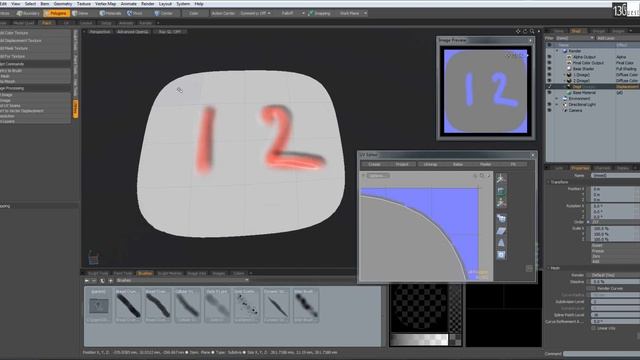The height and width of the screenshot is (360, 640).
Task: Open the Geometry menu
Action: pyautogui.click(x=63, y=4)
